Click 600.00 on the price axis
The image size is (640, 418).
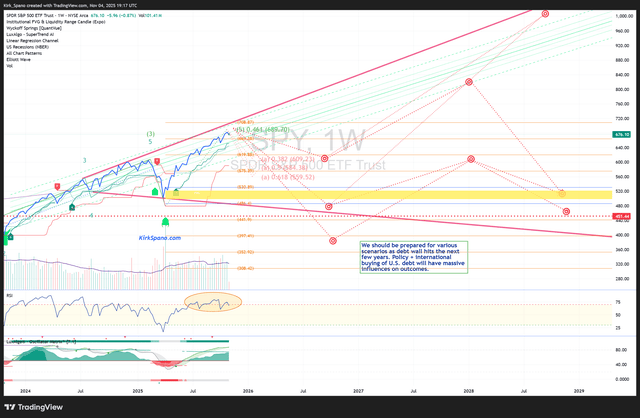(622, 162)
